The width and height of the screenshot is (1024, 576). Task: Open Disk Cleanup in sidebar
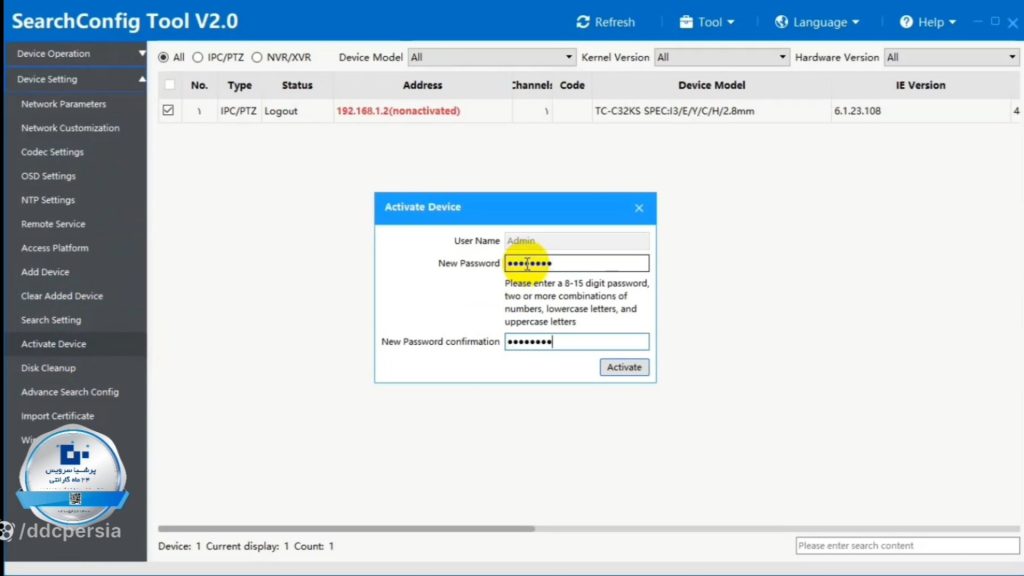(x=48, y=368)
